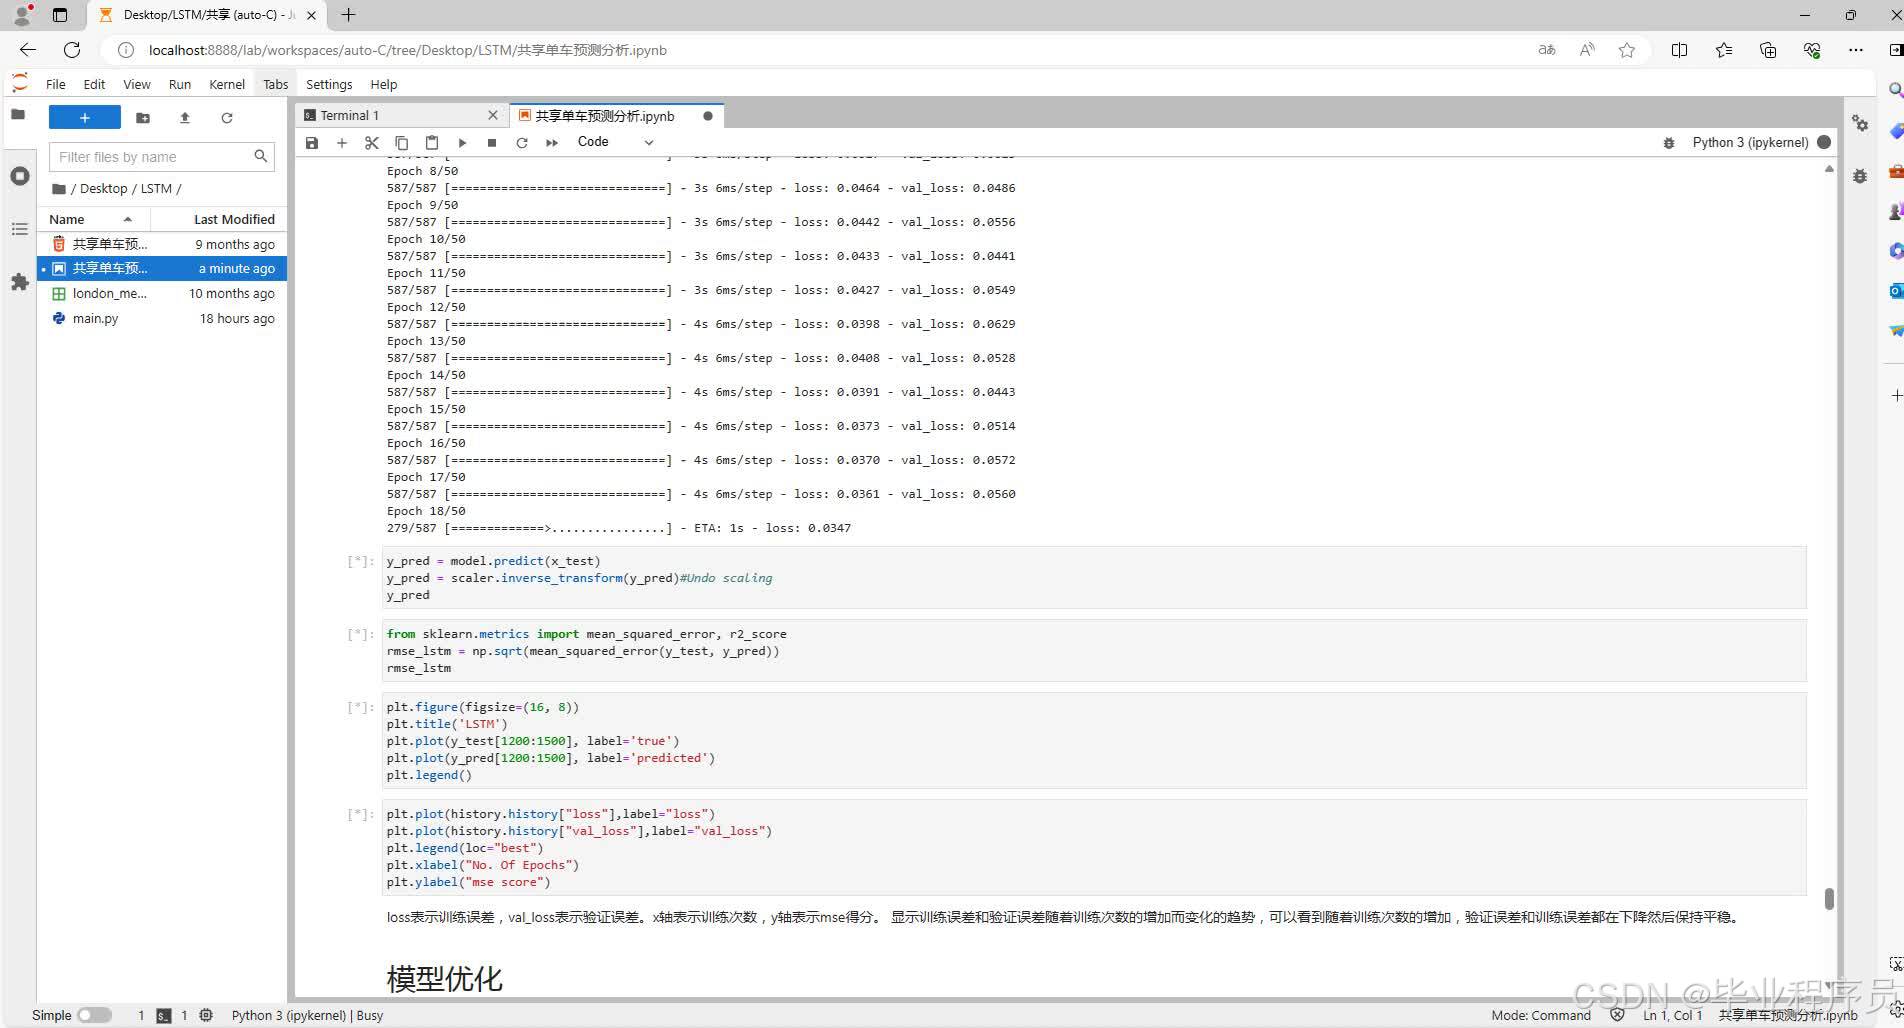Click Python 3 (ipykernel) | Busy status

[x=307, y=1015]
